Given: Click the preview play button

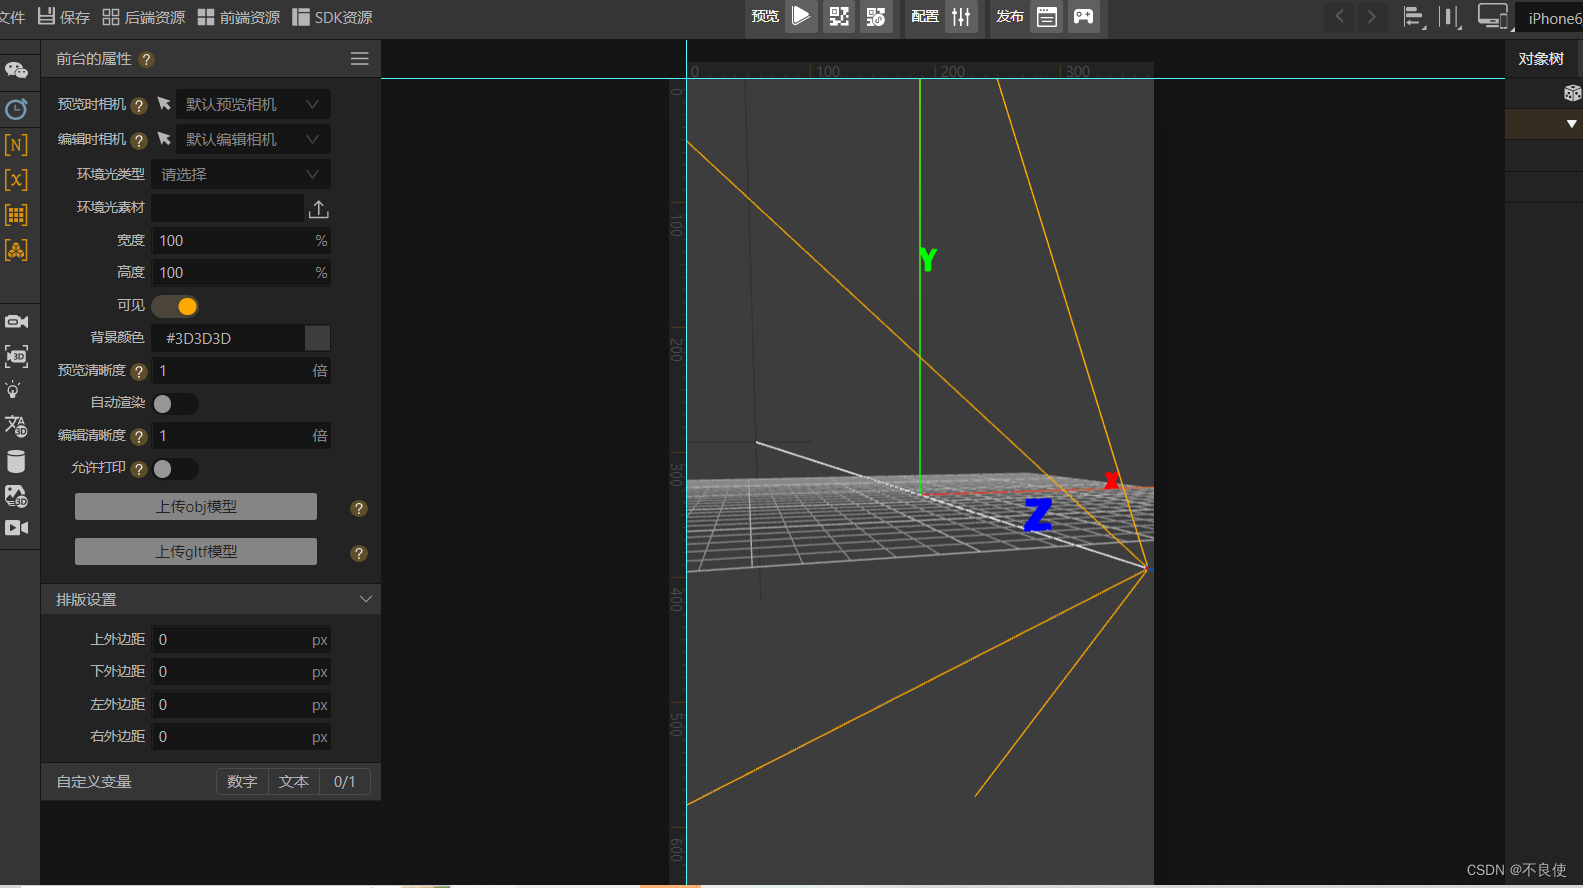Looking at the screenshot, I should tap(801, 16).
